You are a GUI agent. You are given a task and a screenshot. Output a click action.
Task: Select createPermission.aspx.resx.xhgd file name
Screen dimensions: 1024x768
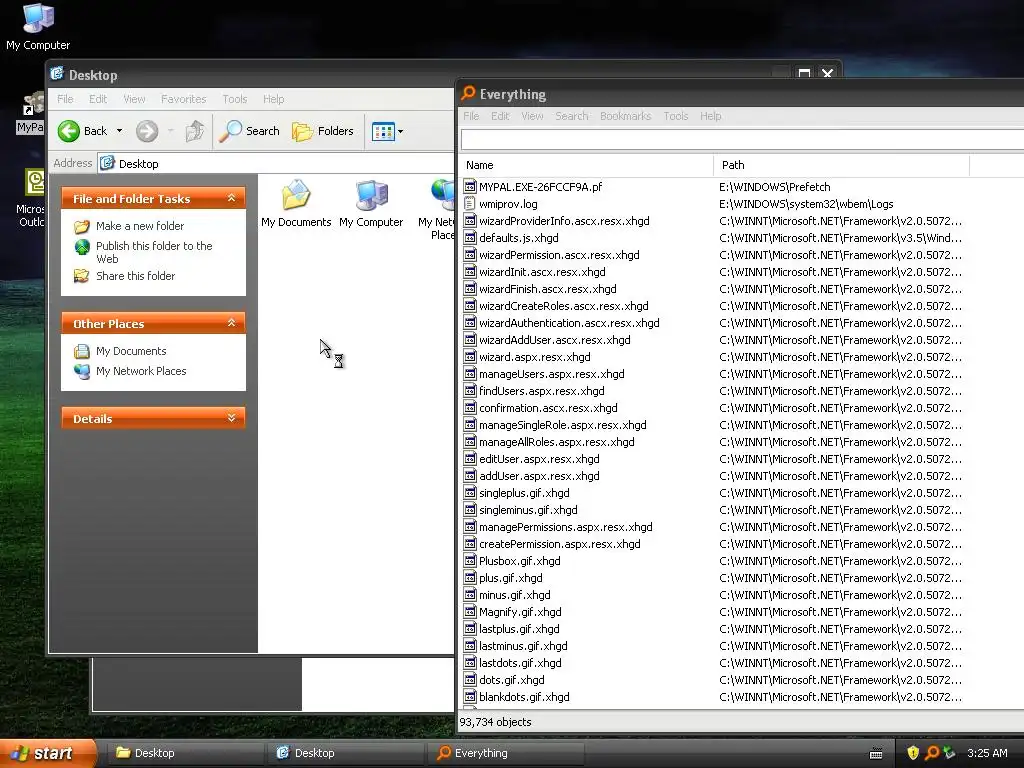560,544
